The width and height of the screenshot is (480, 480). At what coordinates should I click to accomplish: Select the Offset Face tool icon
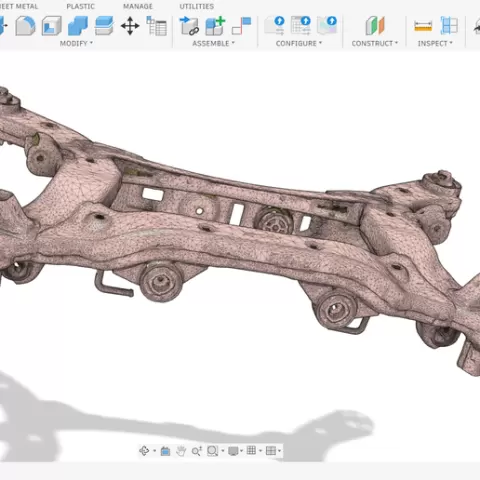(104, 26)
